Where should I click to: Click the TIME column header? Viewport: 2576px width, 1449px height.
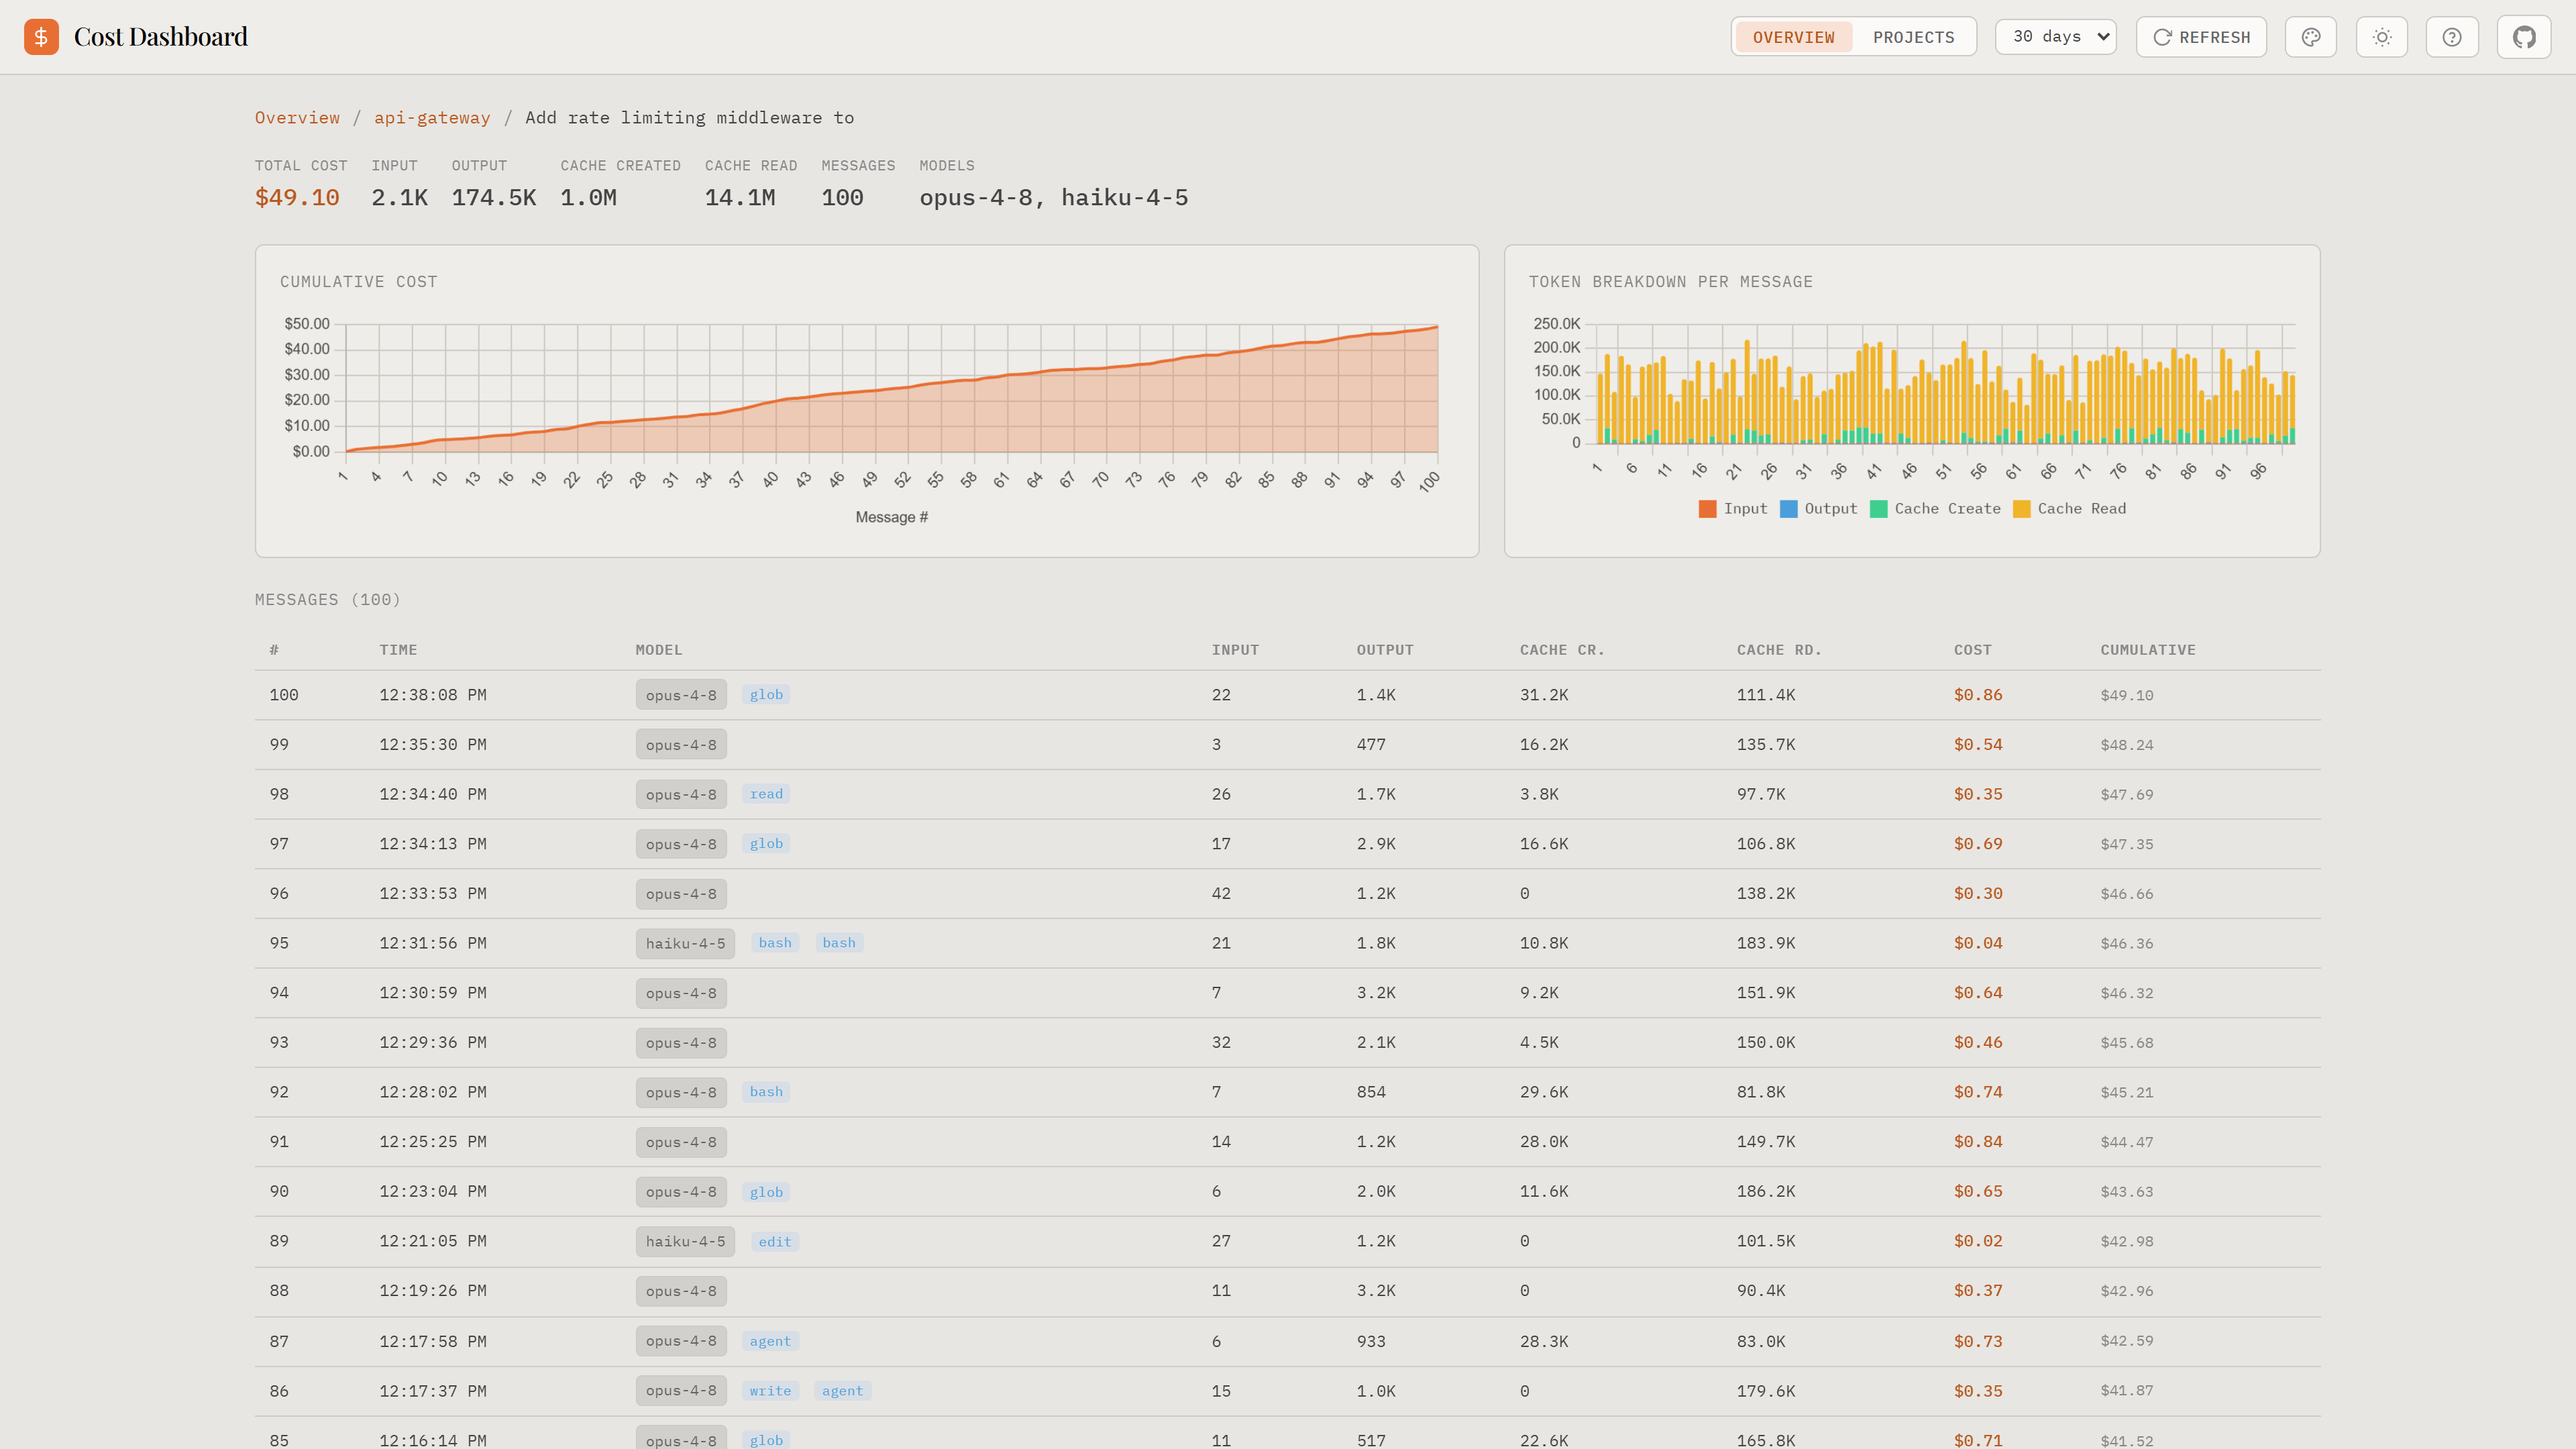tap(398, 650)
